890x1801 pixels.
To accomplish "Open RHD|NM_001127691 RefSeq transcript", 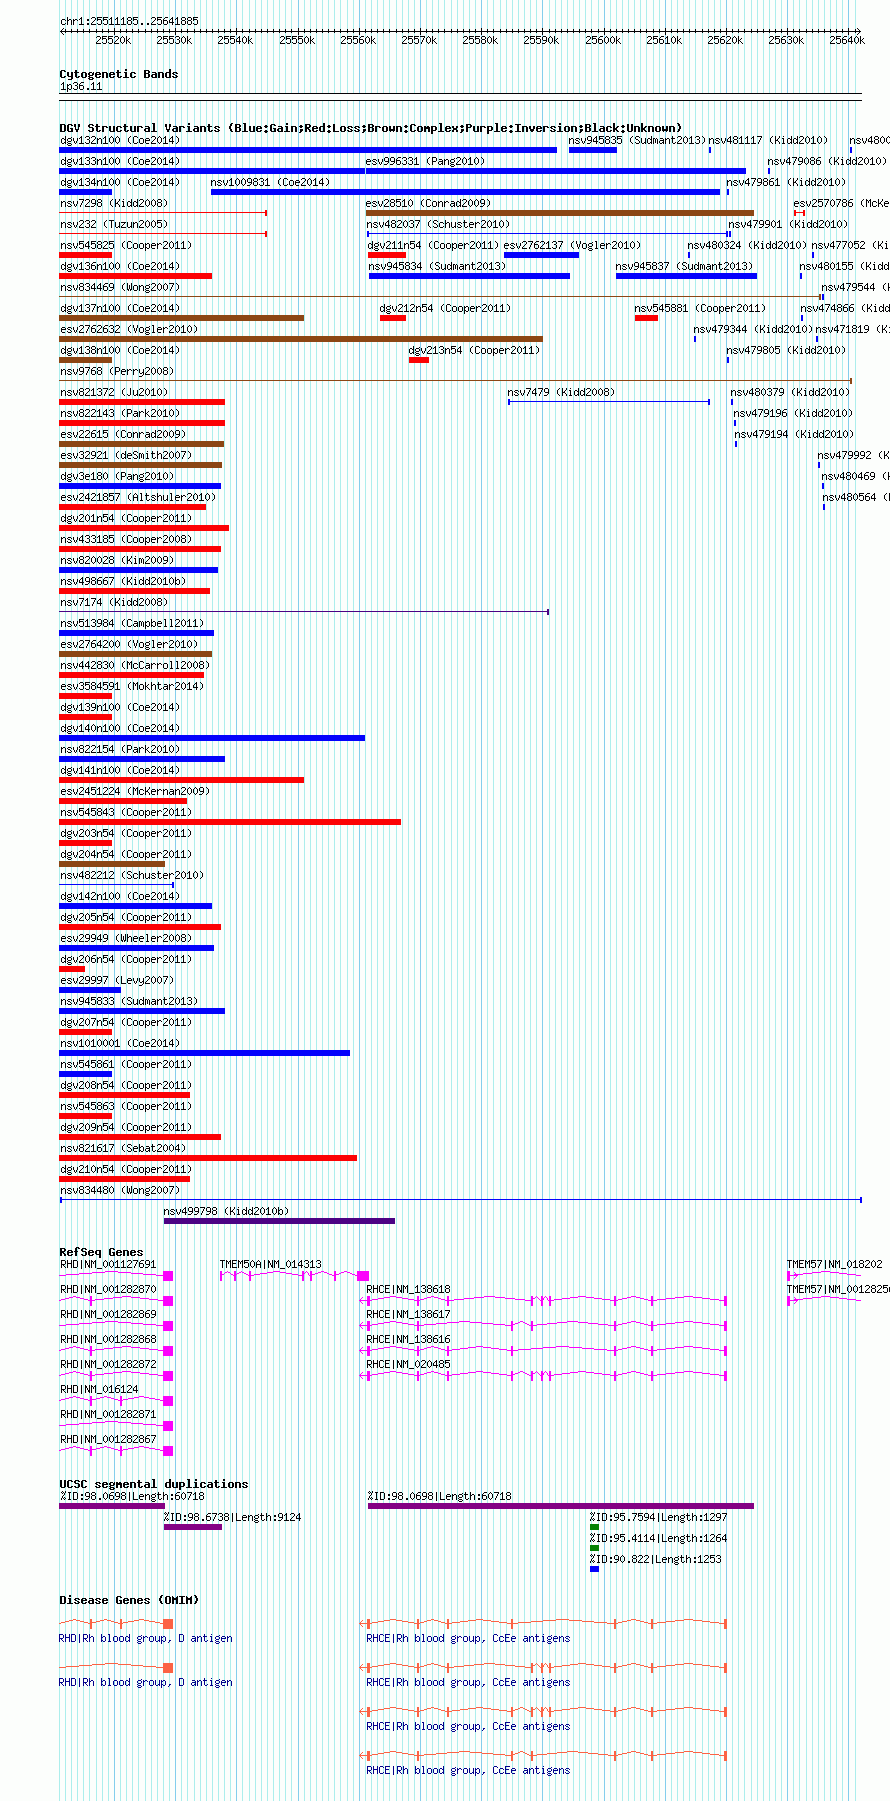I will tap(116, 1276).
